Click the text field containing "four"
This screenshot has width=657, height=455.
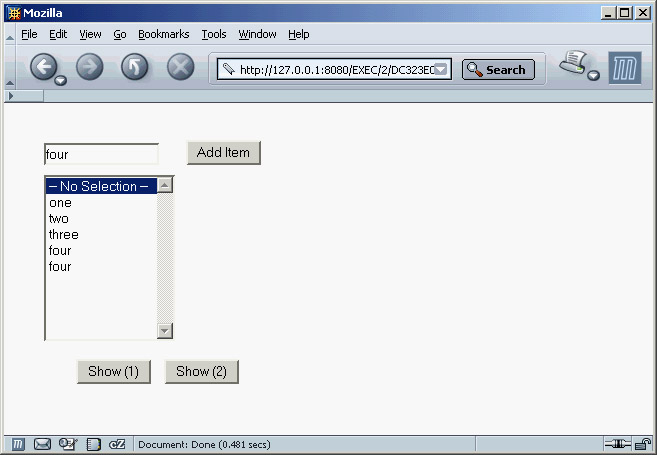(x=101, y=155)
